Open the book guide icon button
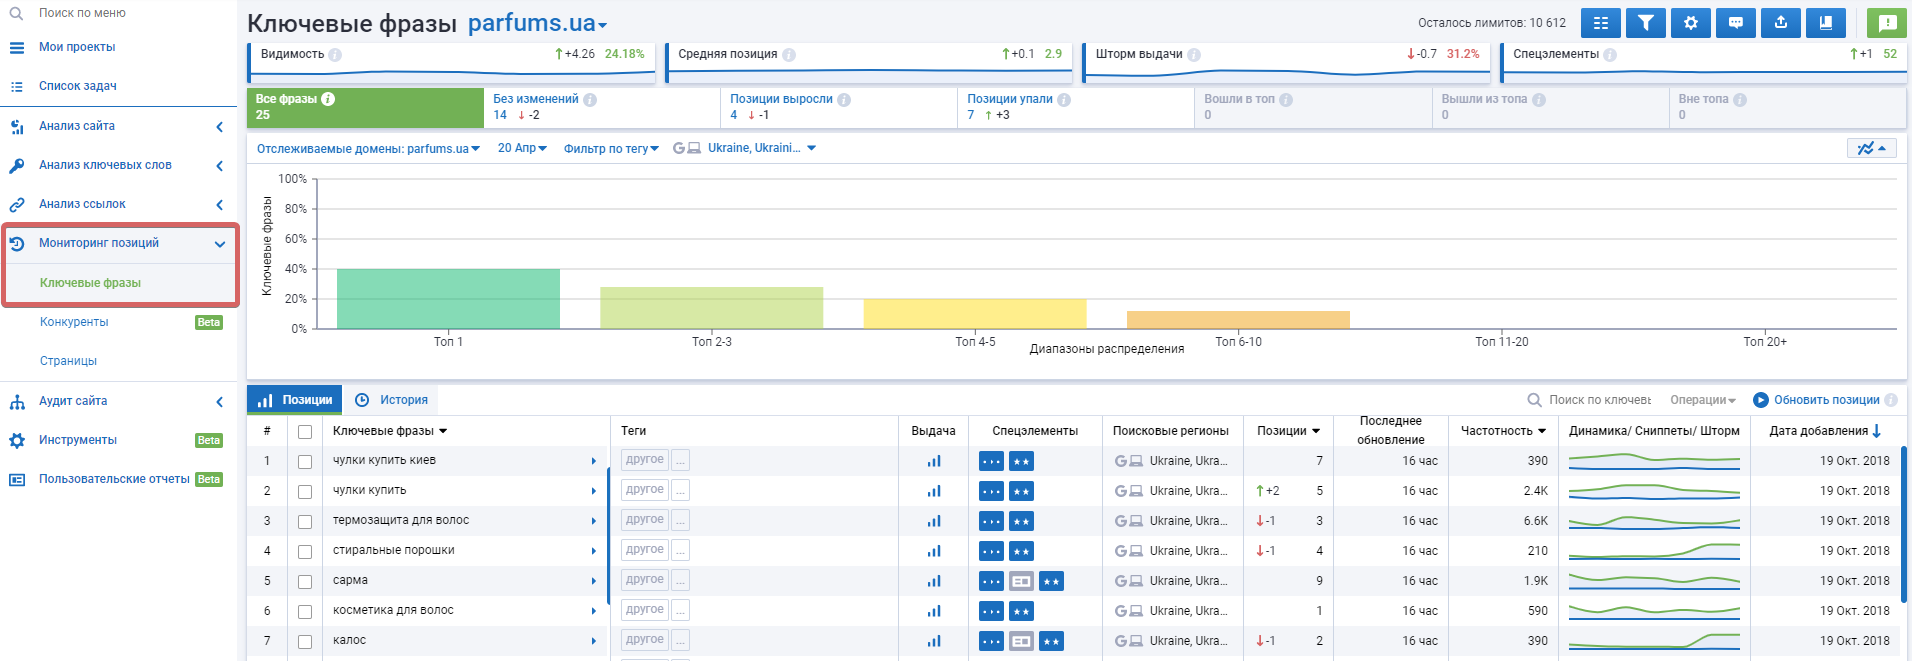 click(x=1826, y=23)
